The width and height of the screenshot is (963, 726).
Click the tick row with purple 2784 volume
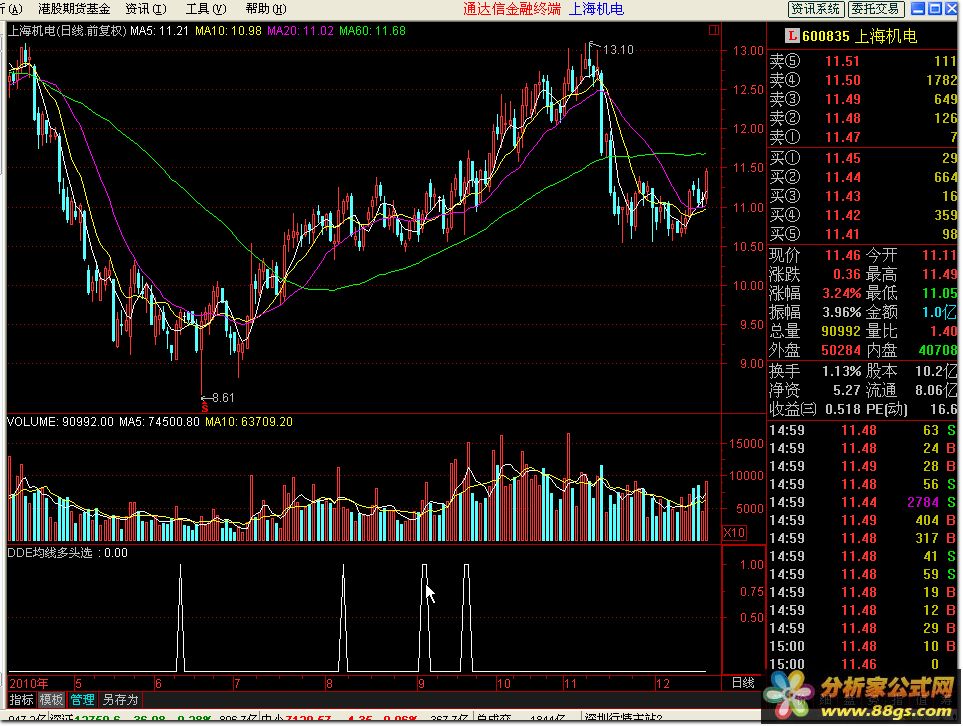coord(863,502)
